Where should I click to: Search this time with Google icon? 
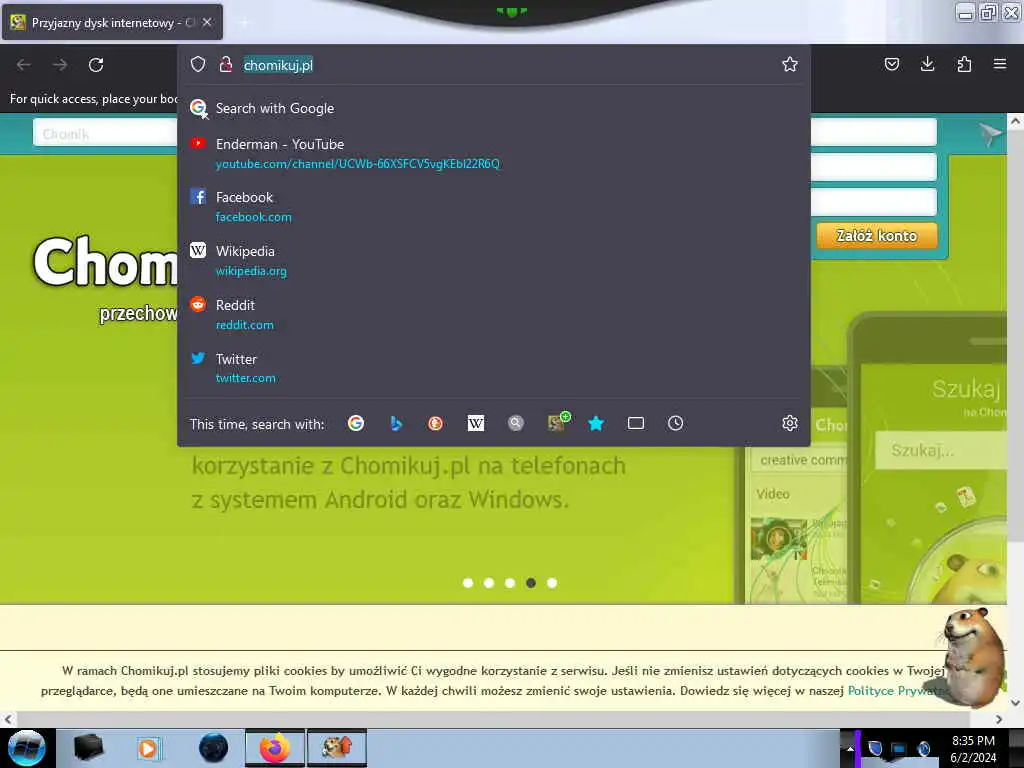(356, 423)
